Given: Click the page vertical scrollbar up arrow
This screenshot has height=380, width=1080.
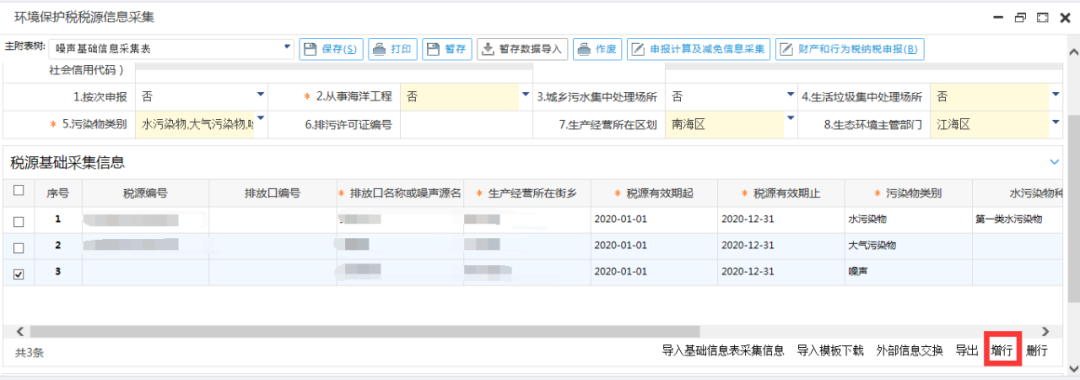Looking at the screenshot, I should click(1073, 52).
